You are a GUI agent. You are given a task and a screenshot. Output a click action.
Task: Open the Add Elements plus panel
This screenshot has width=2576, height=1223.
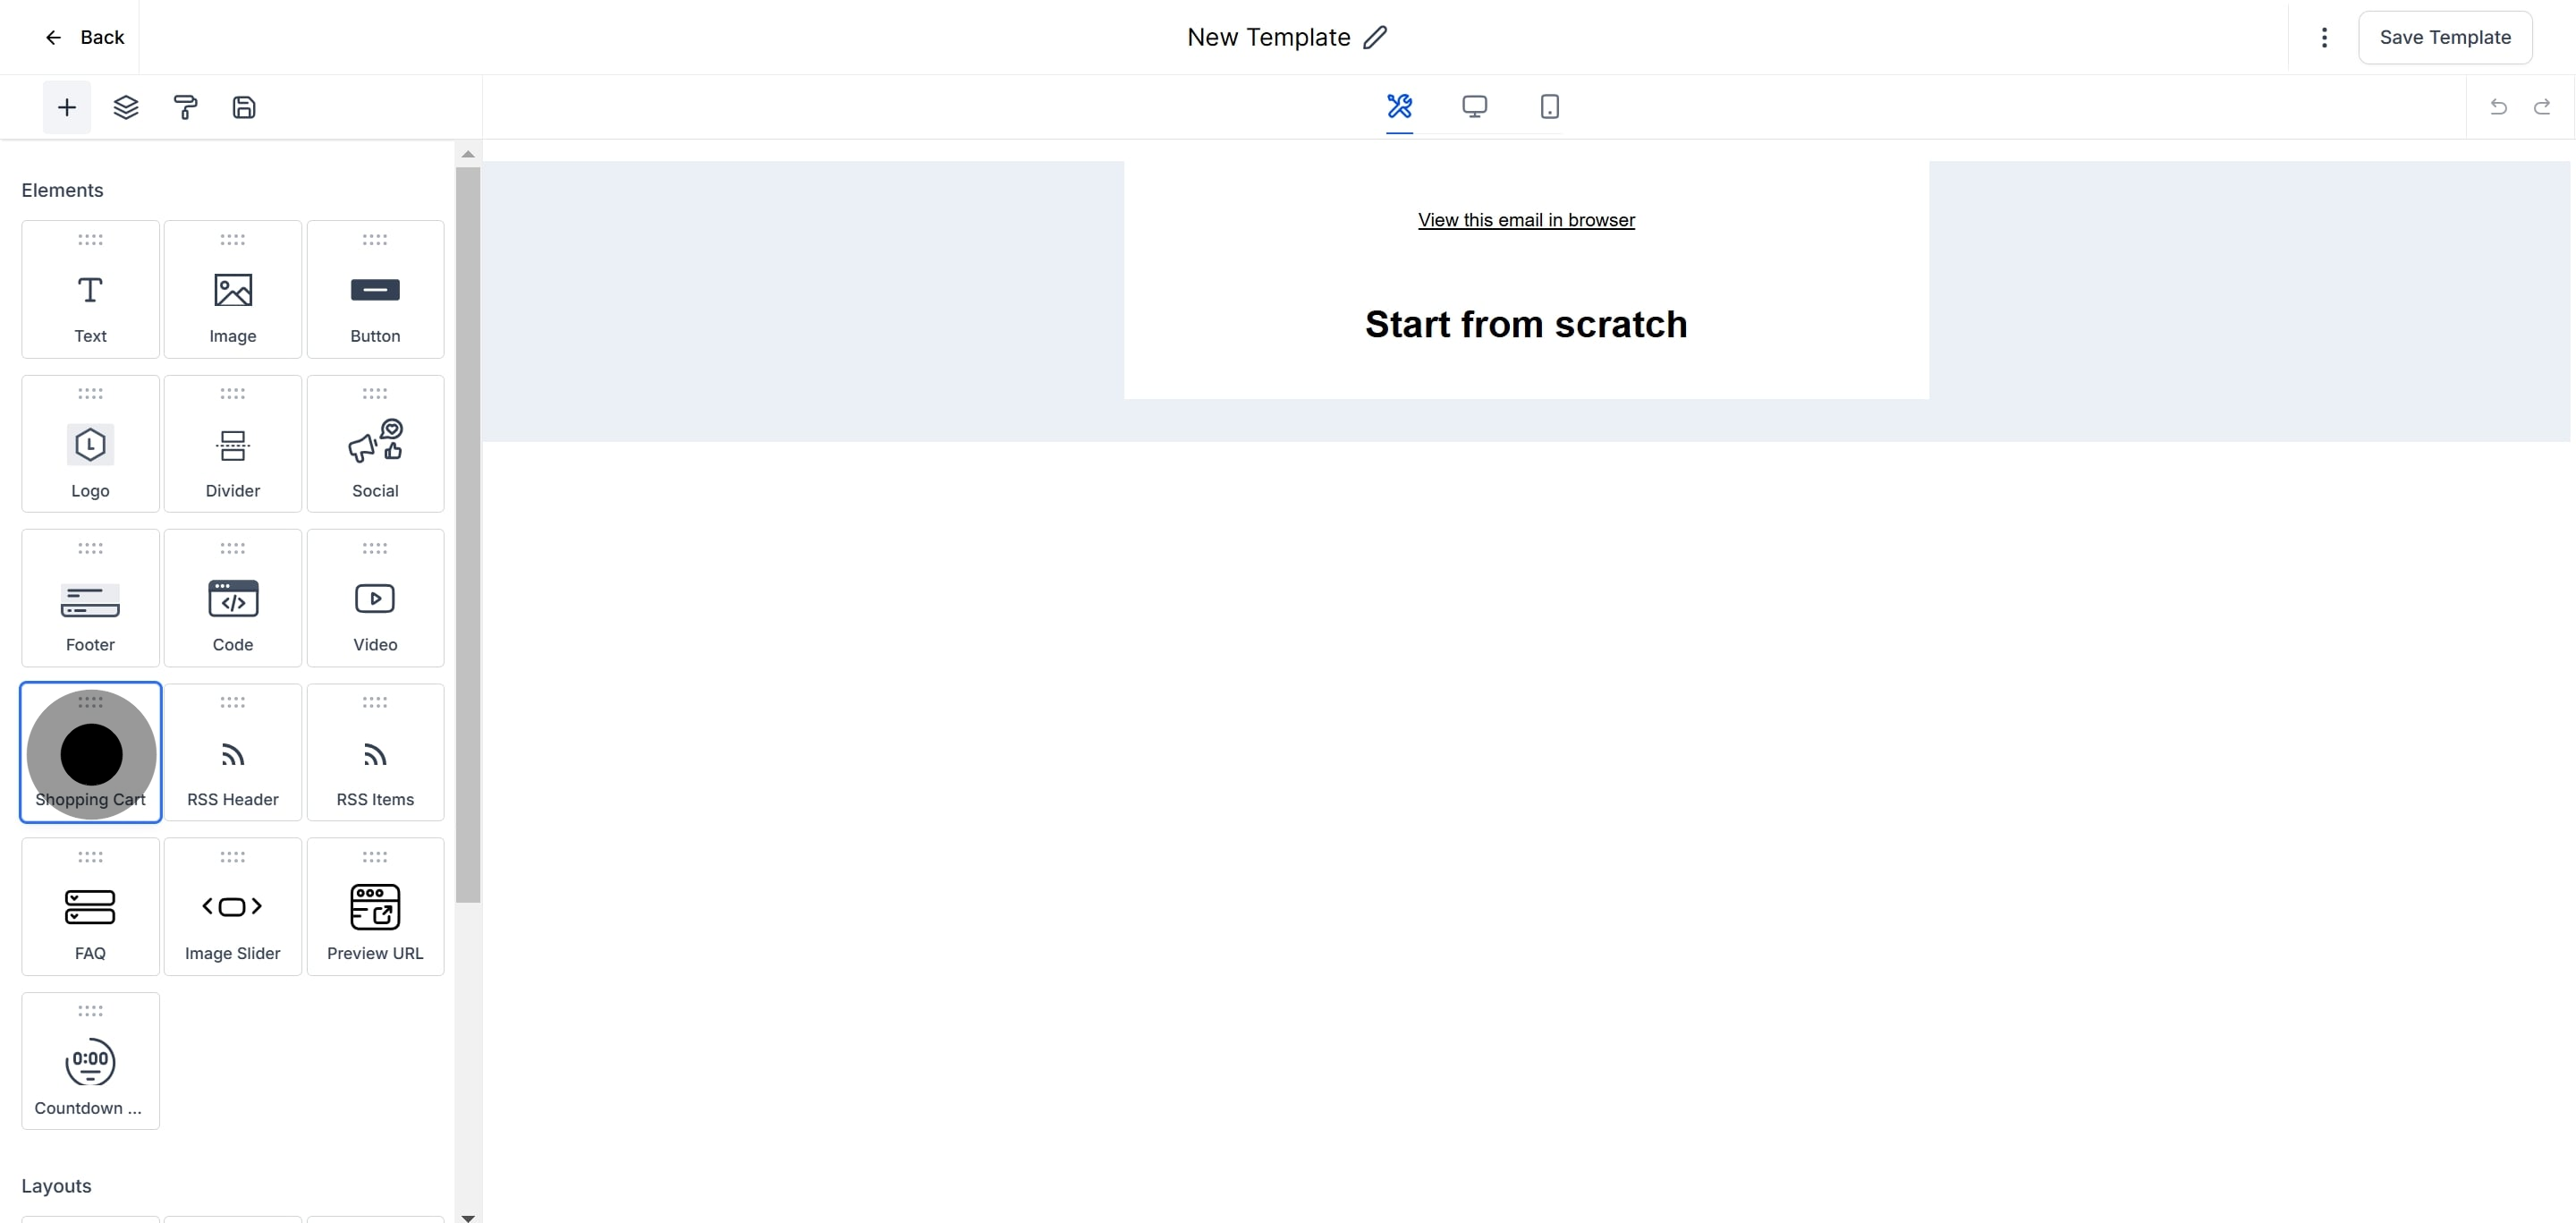coord(66,107)
